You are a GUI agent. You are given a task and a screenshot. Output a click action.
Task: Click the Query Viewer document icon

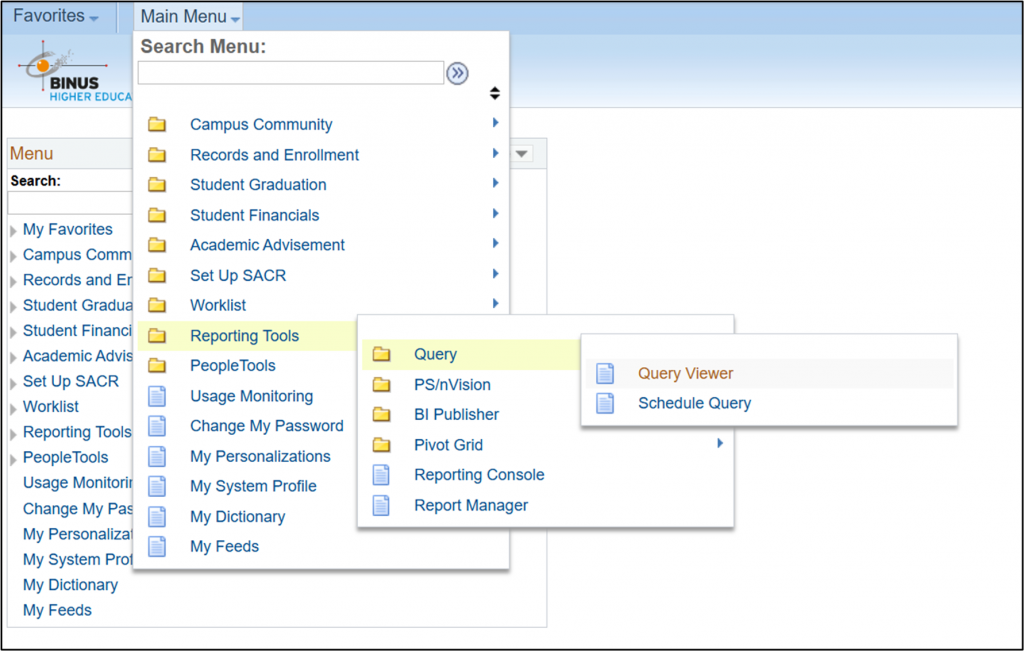click(605, 374)
